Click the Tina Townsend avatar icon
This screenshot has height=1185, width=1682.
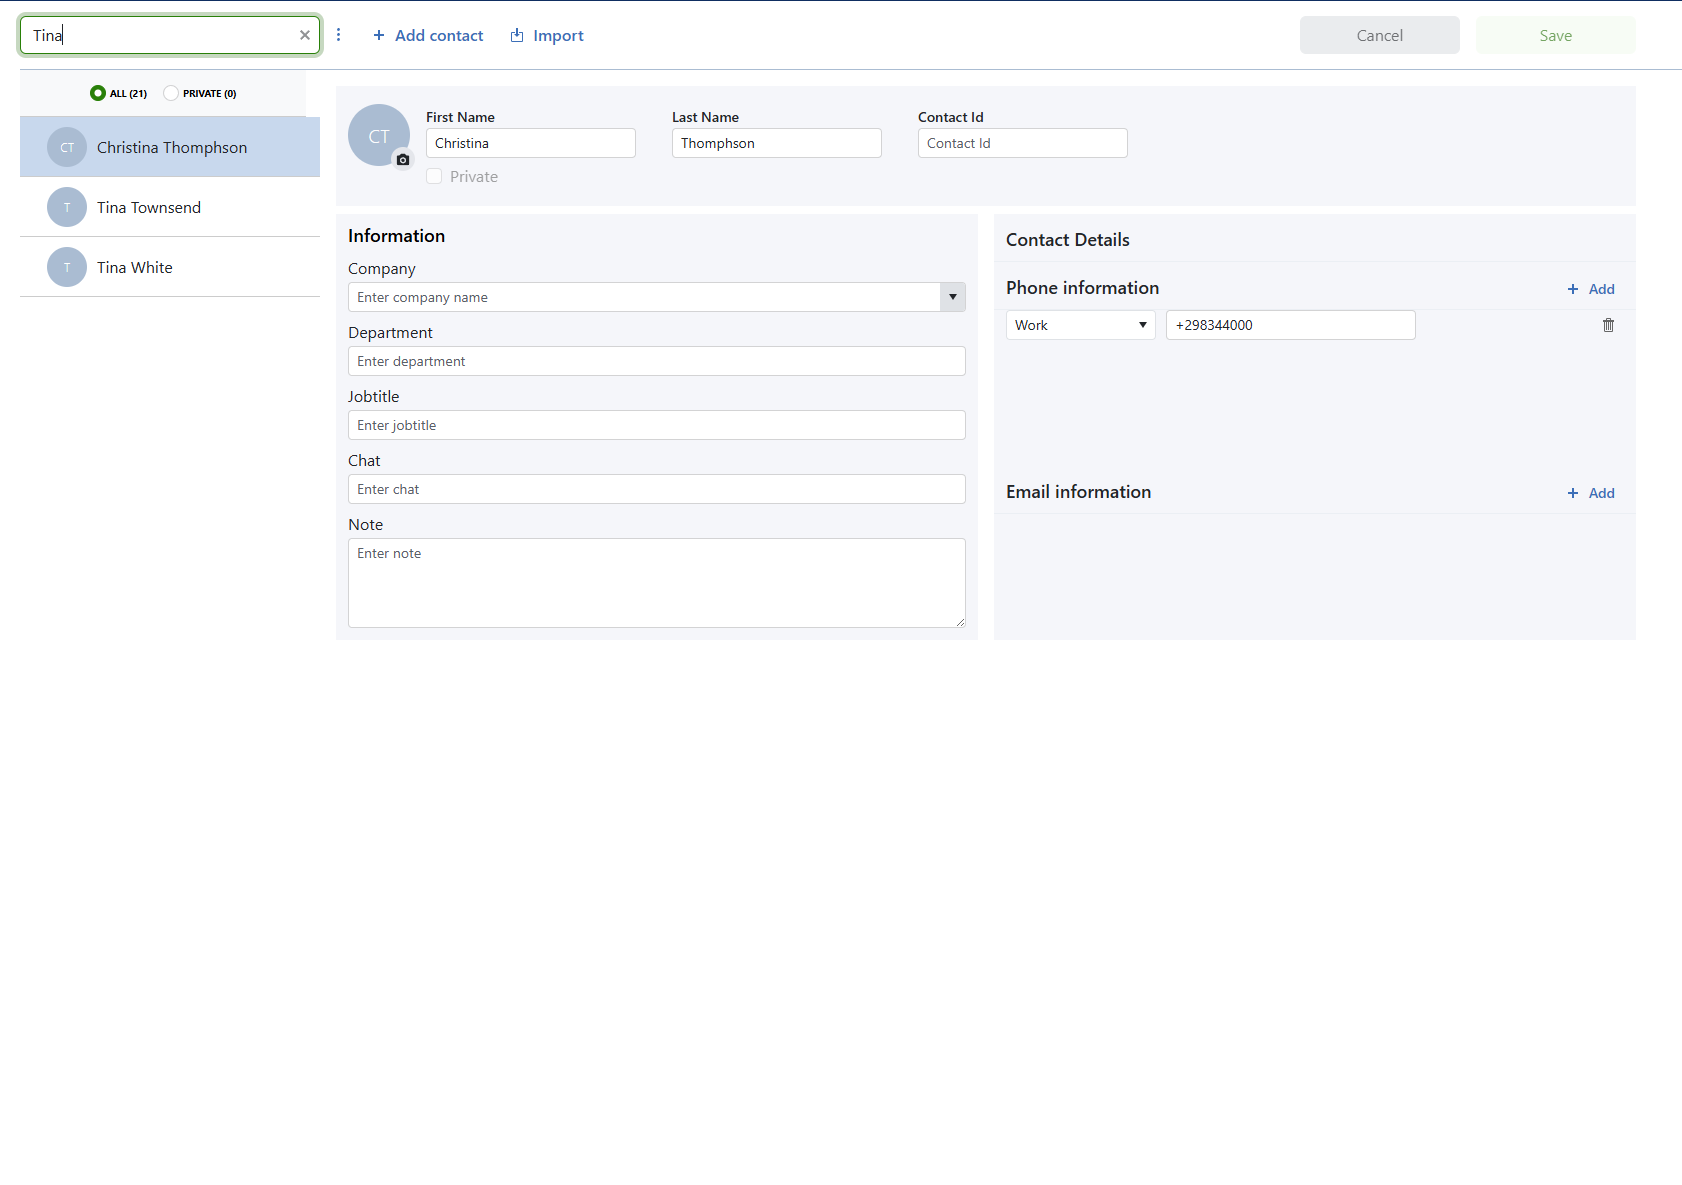pyautogui.click(x=67, y=207)
